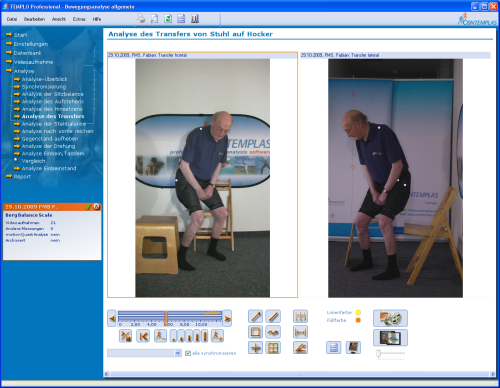This screenshot has width=500, height=388.
Task: Click the eraser delete drawings icon under the timeline
Action: [x=126, y=336]
